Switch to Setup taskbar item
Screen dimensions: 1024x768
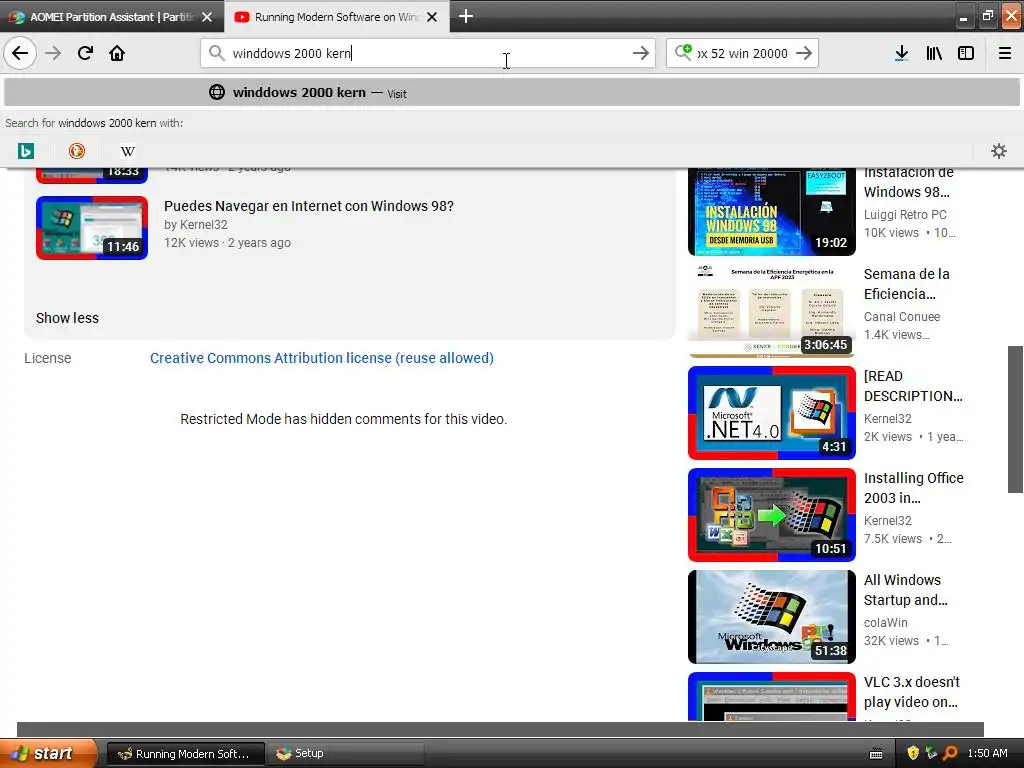[346, 754]
